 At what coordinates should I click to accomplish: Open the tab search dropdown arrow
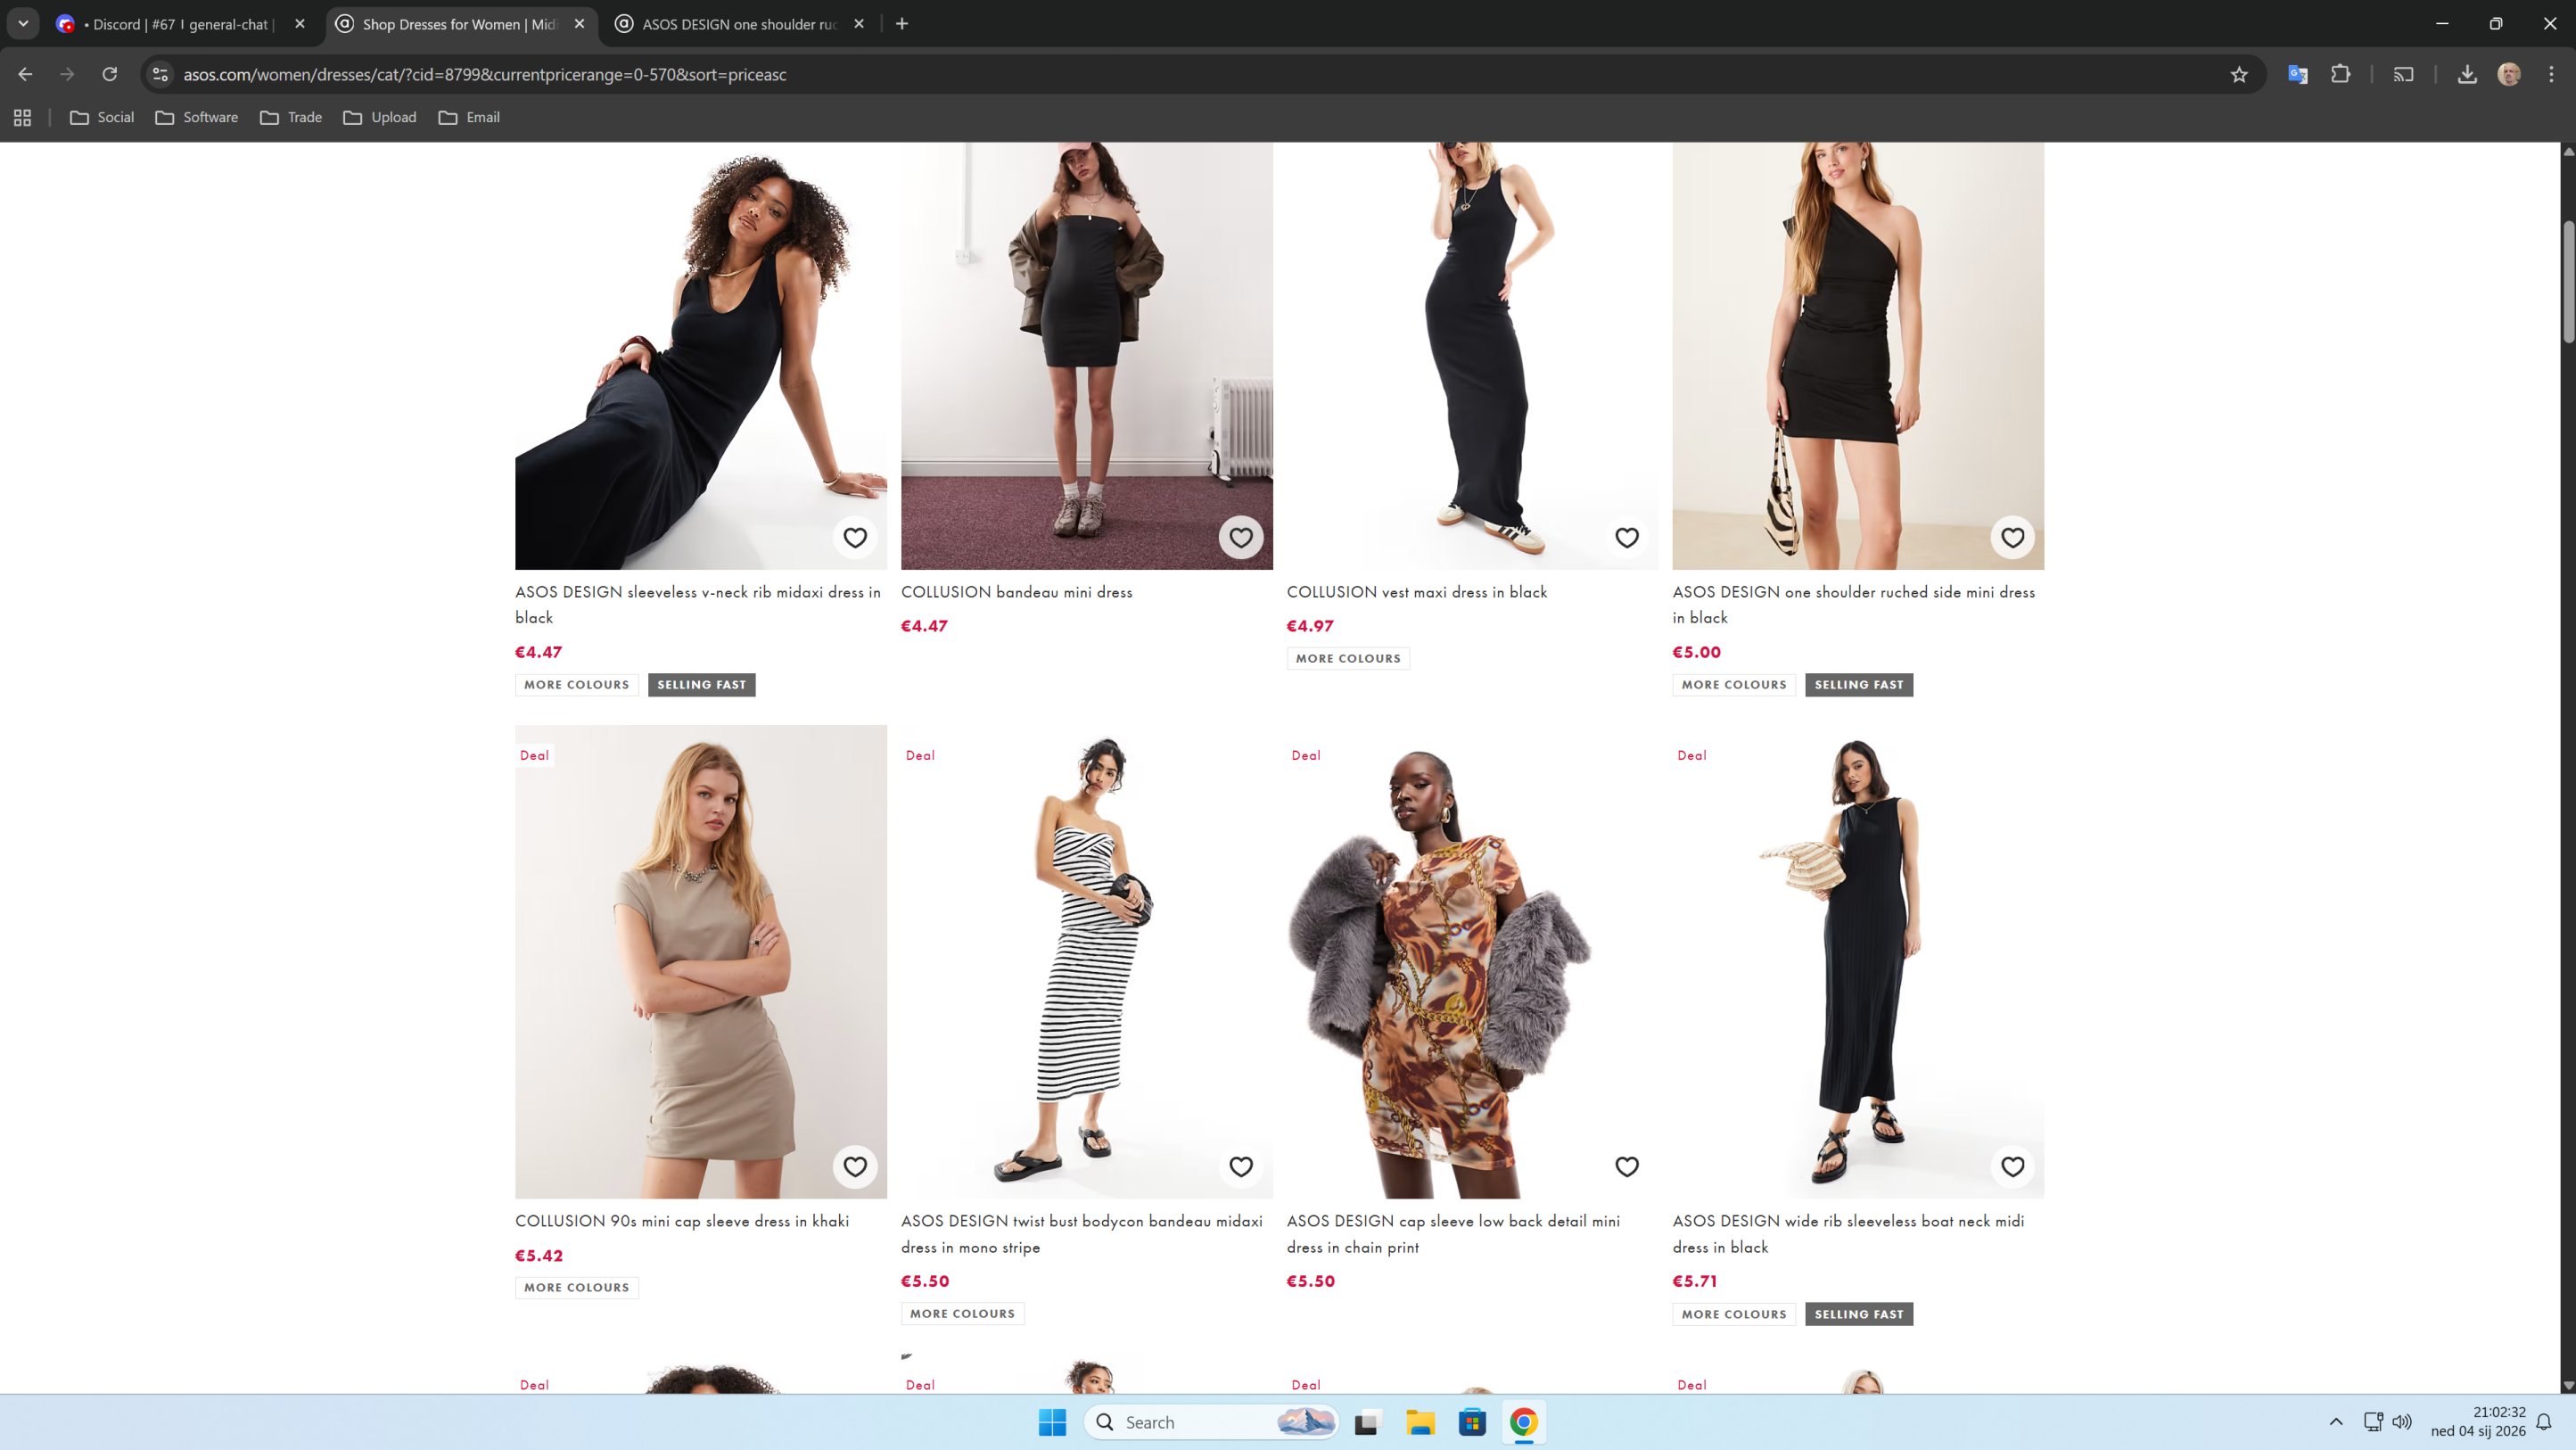[x=23, y=23]
